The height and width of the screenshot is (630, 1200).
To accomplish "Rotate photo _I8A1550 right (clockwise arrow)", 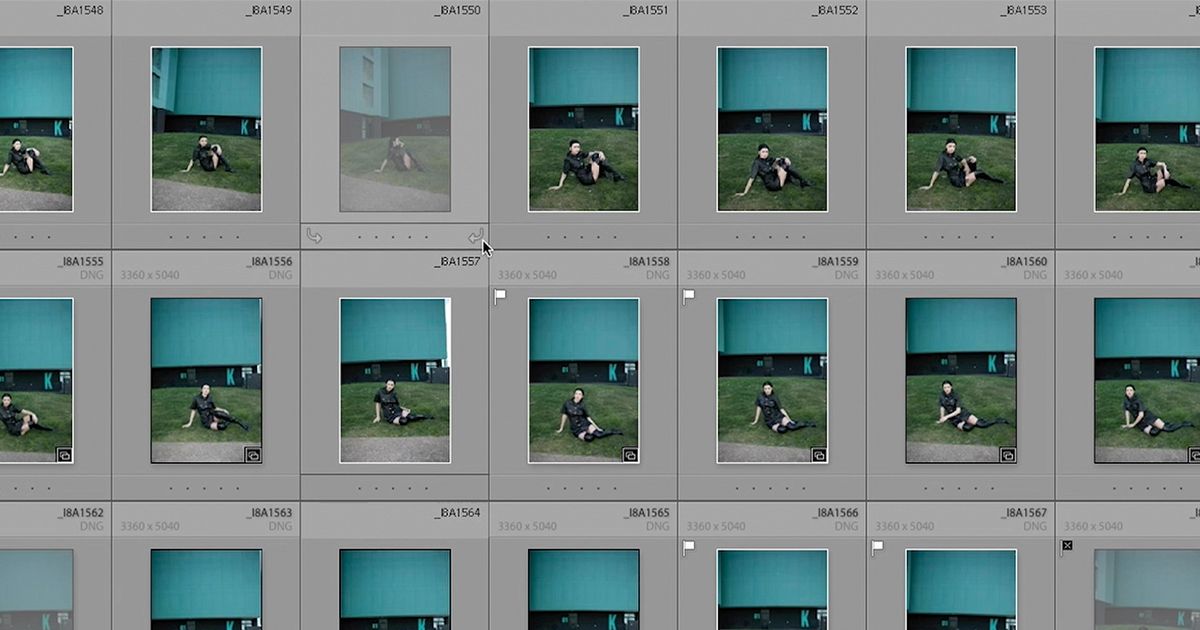I will pos(476,237).
